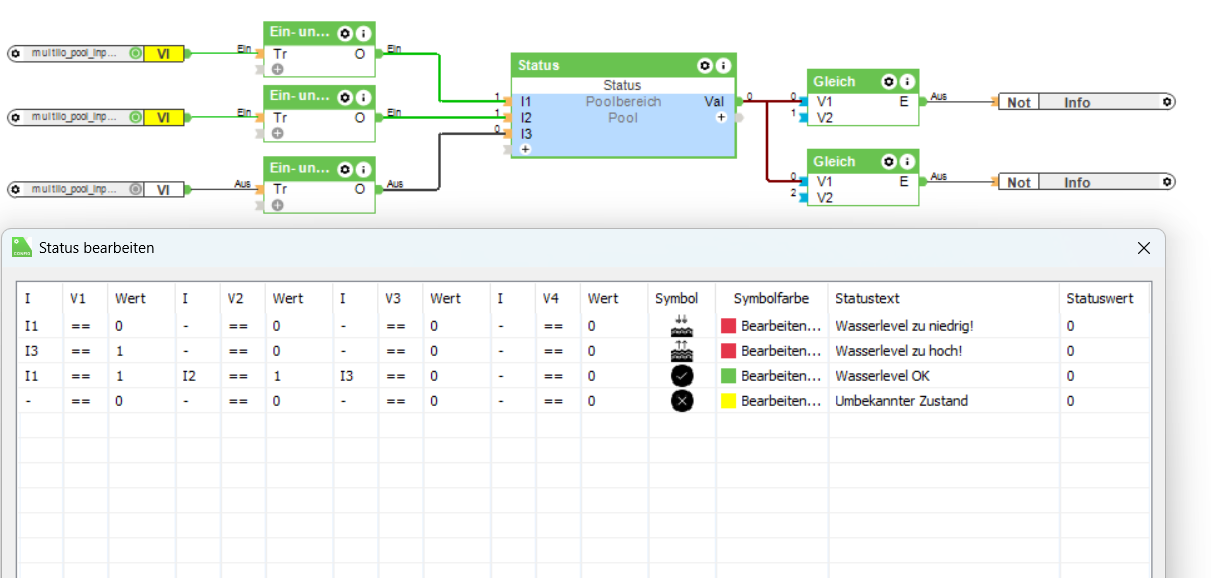
Task: Click checkmark symbol in 'Wasserlevel OK' row
Action: click(x=682, y=376)
